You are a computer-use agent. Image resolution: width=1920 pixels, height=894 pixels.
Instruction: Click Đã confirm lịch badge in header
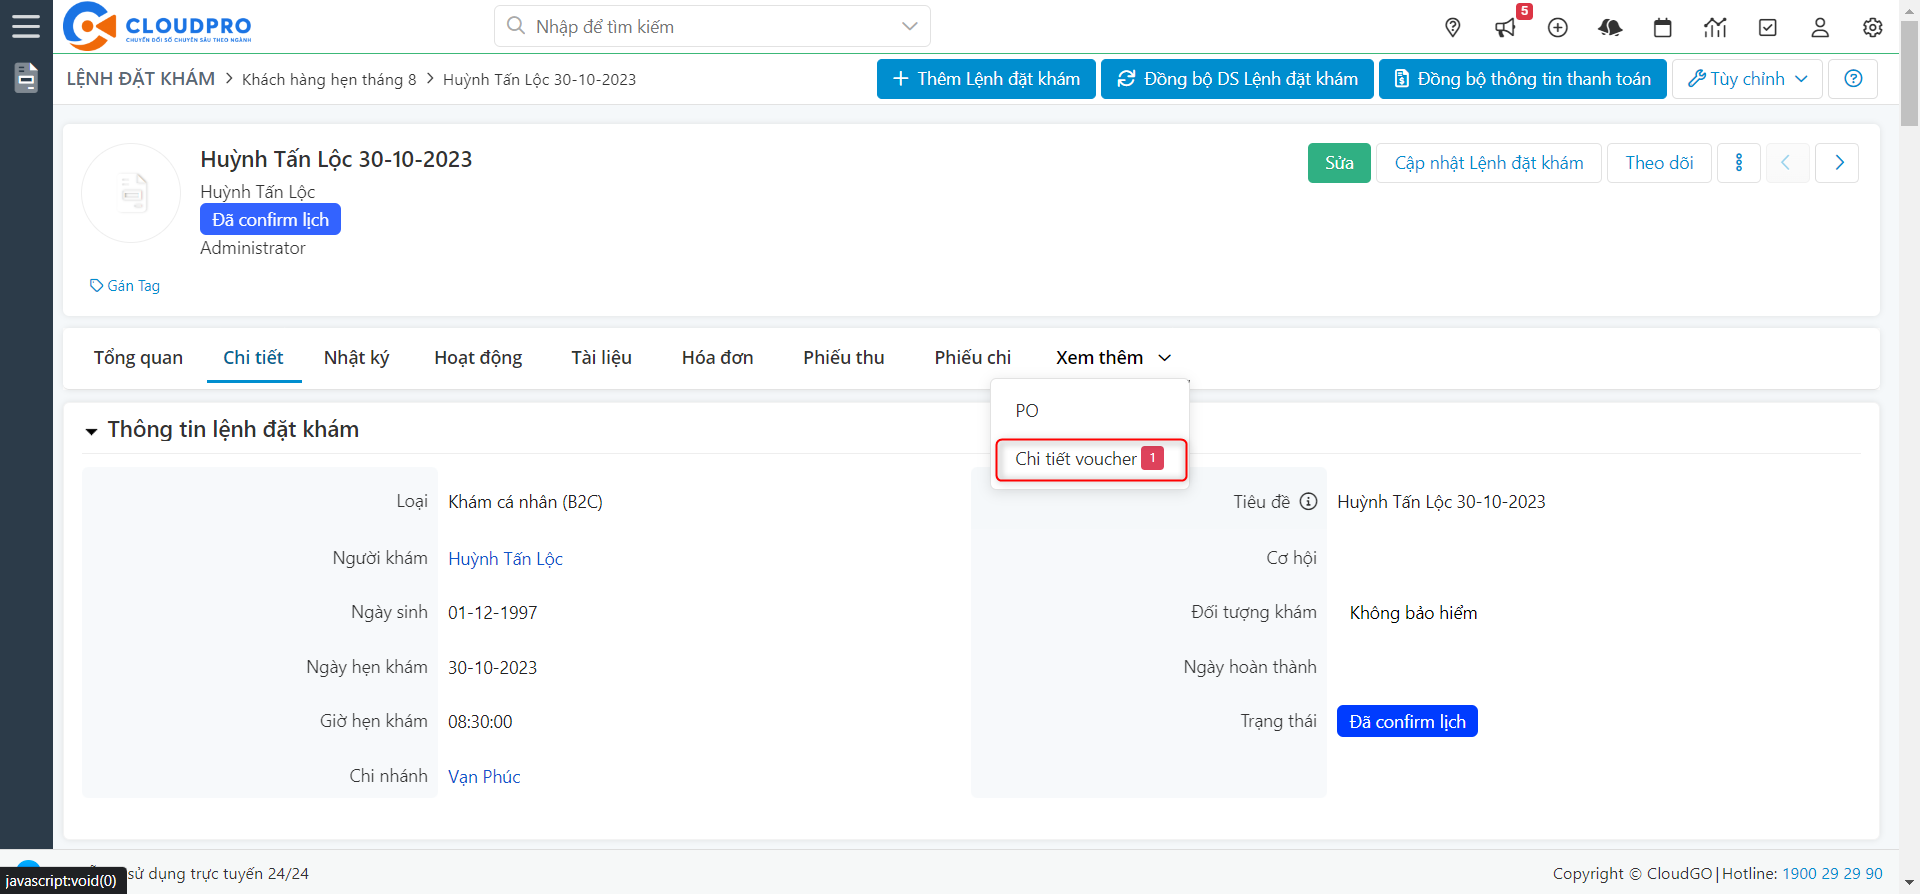click(270, 220)
